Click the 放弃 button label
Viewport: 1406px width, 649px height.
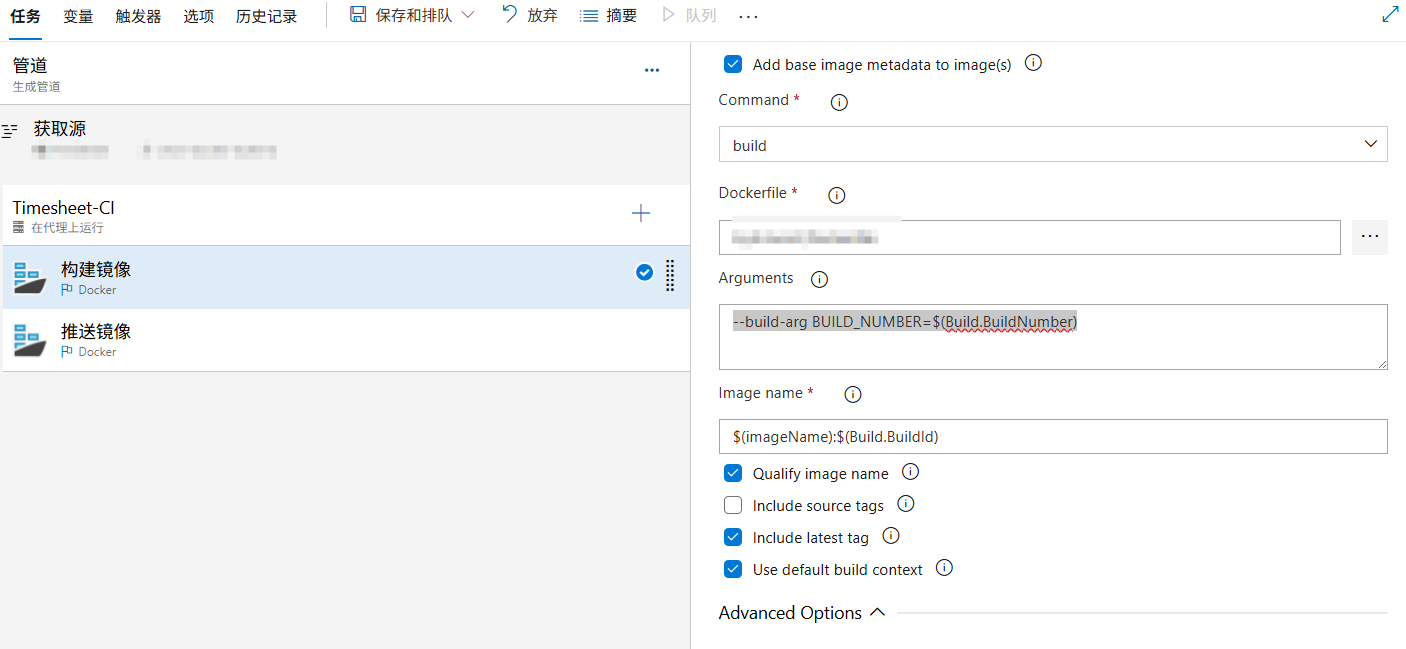[x=543, y=16]
